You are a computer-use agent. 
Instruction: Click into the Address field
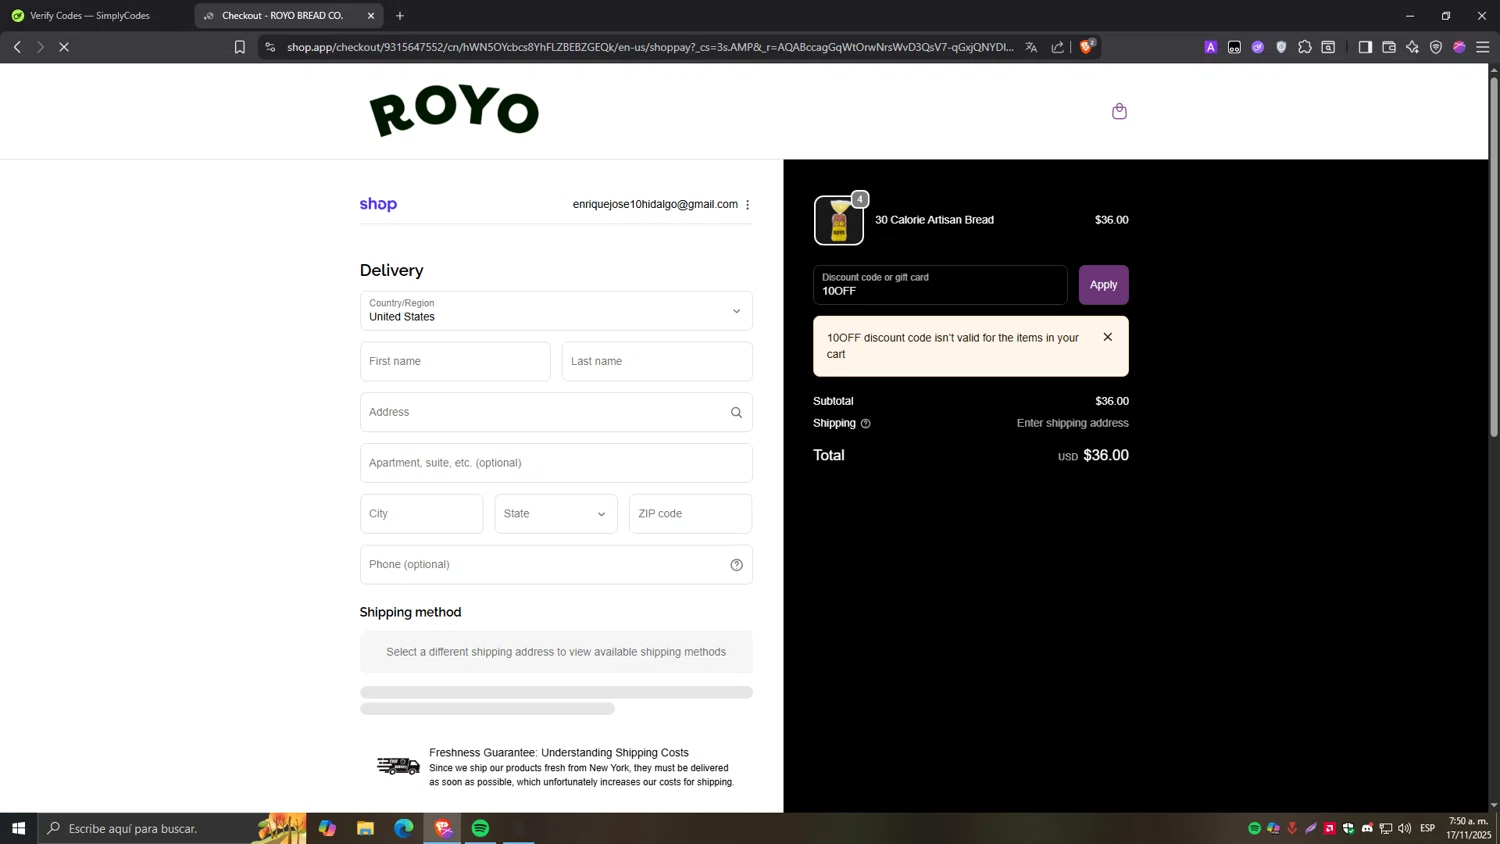pos(556,412)
